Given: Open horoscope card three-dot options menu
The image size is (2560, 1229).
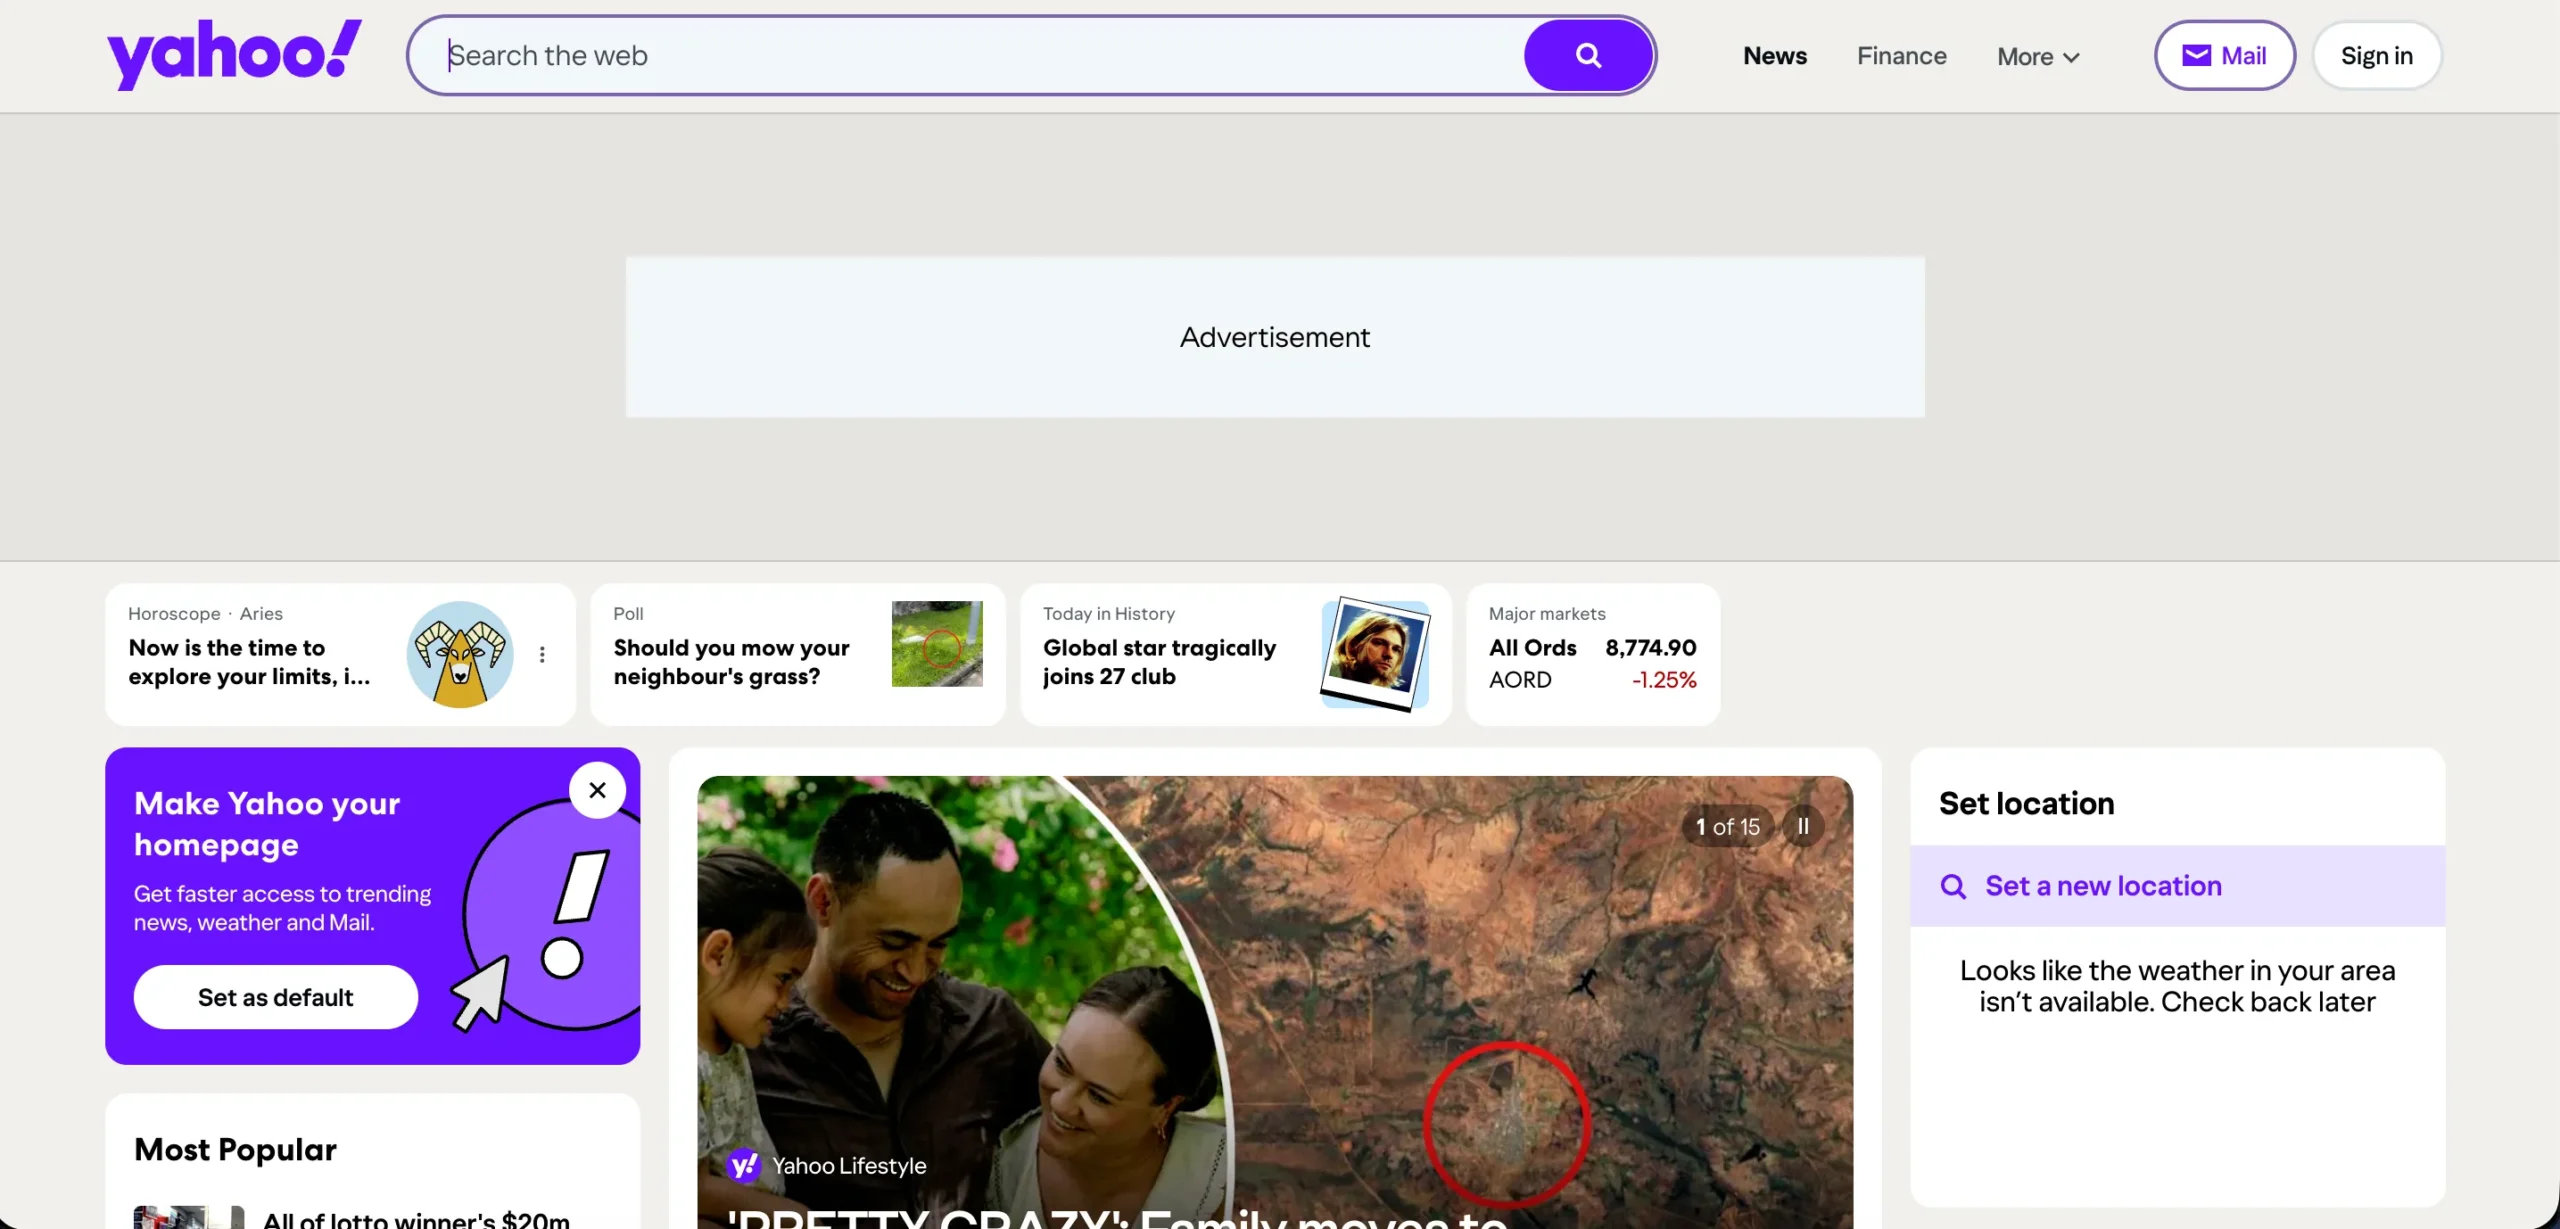Looking at the screenshot, I should 542,654.
